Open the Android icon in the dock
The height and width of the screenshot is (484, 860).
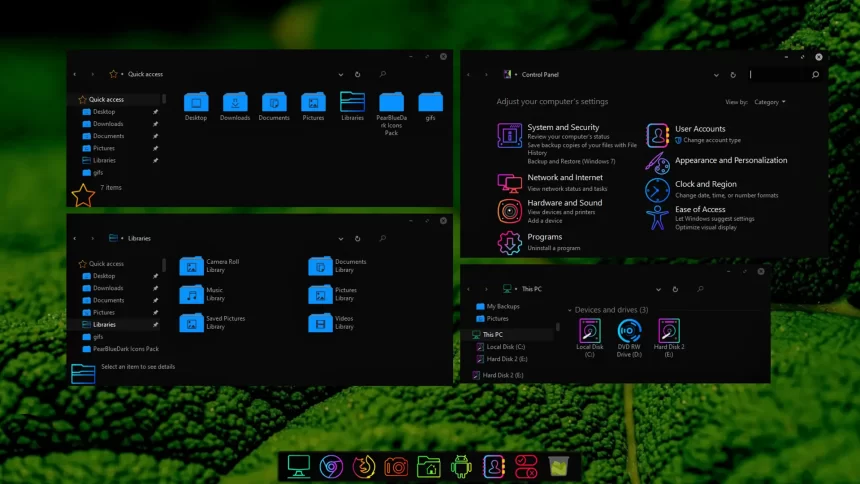click(x=461, y=467)
